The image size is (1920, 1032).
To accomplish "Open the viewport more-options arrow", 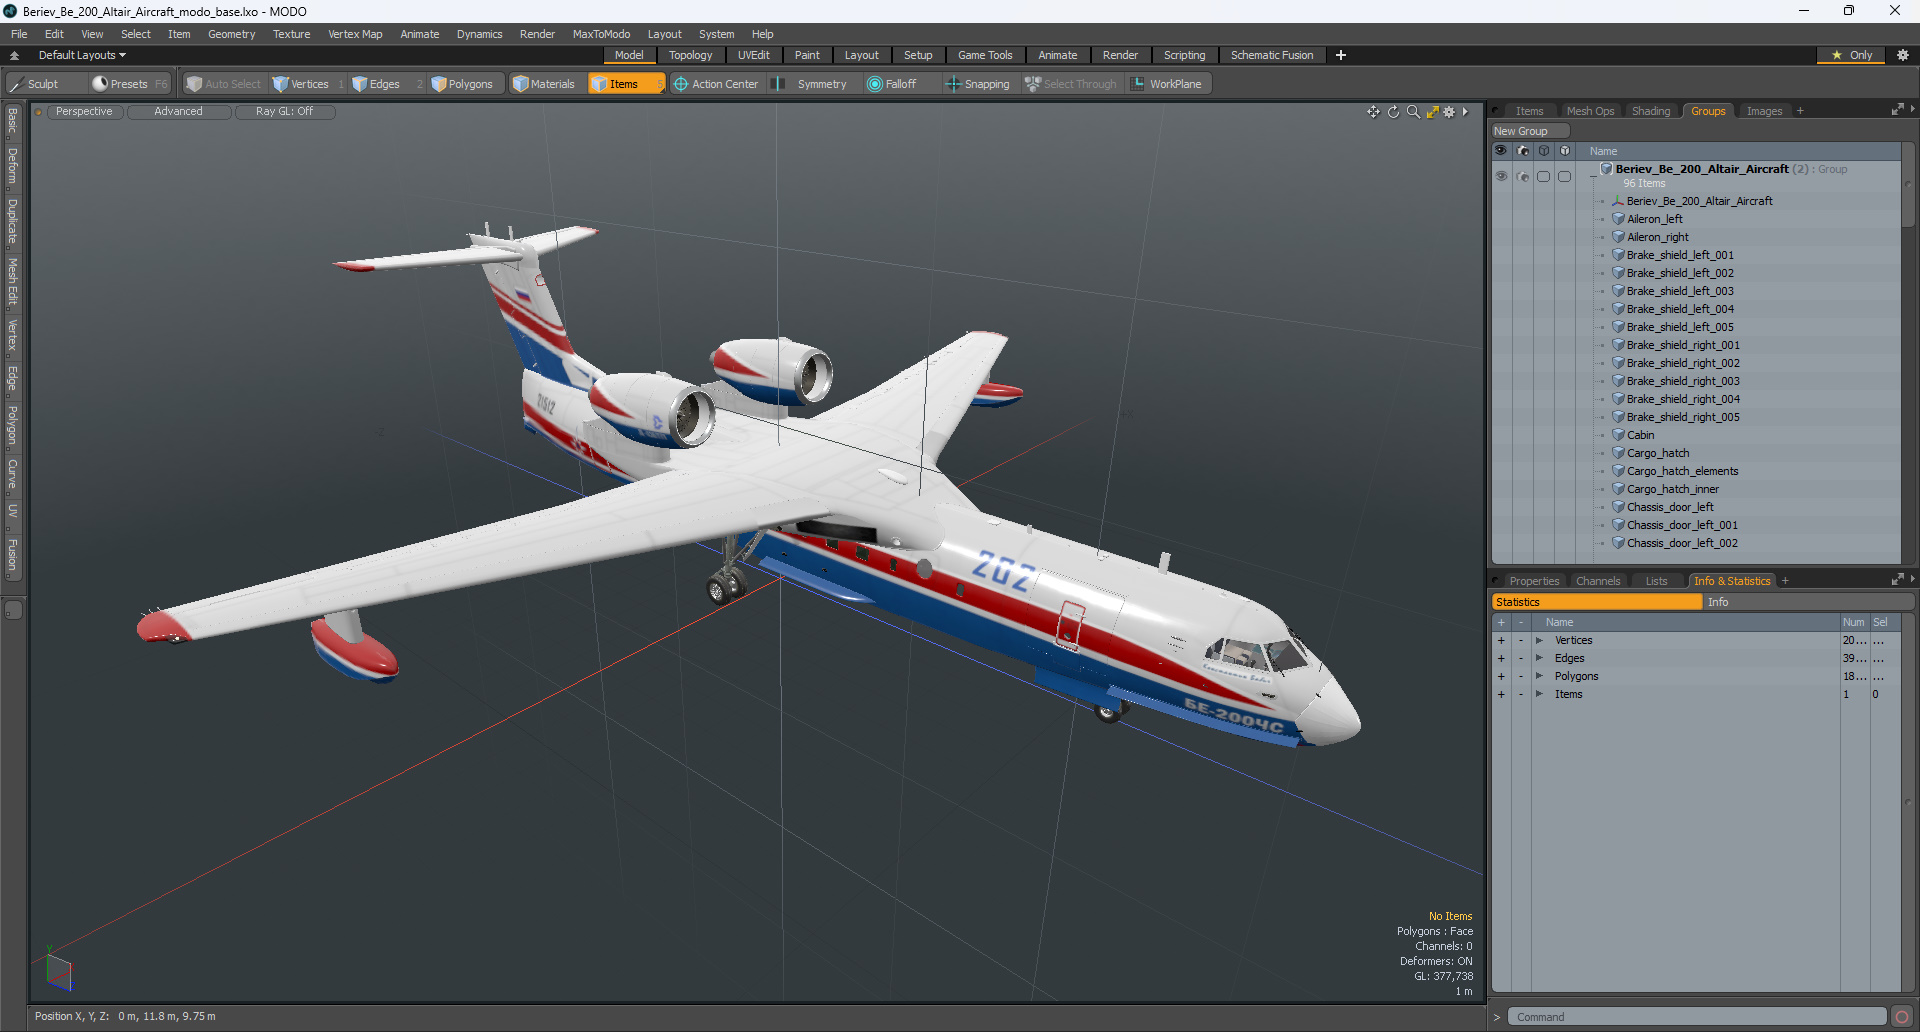I will tap(1465, 112).
